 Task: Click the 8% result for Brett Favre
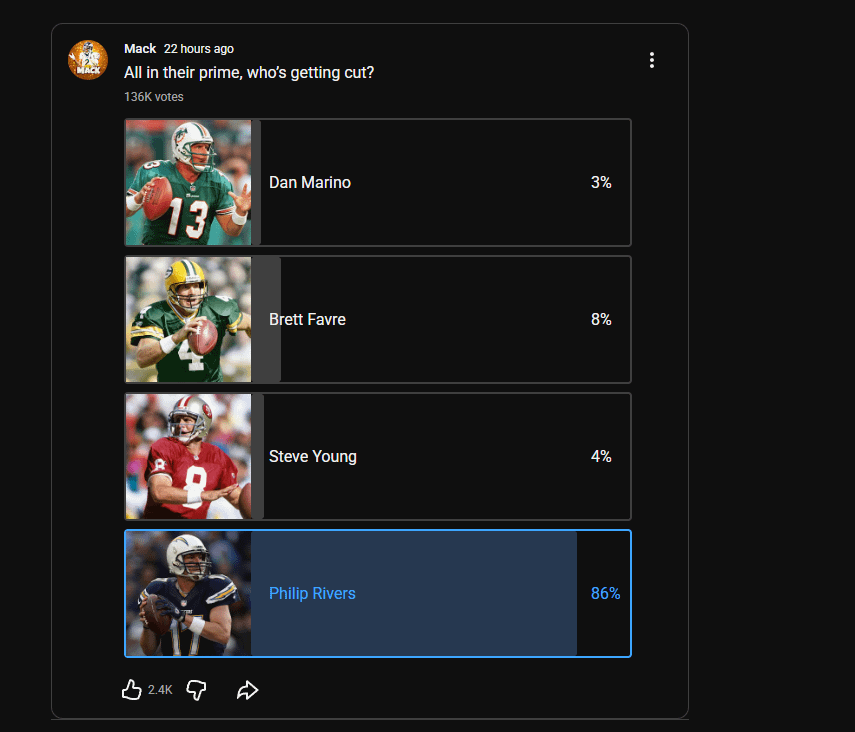601,320
